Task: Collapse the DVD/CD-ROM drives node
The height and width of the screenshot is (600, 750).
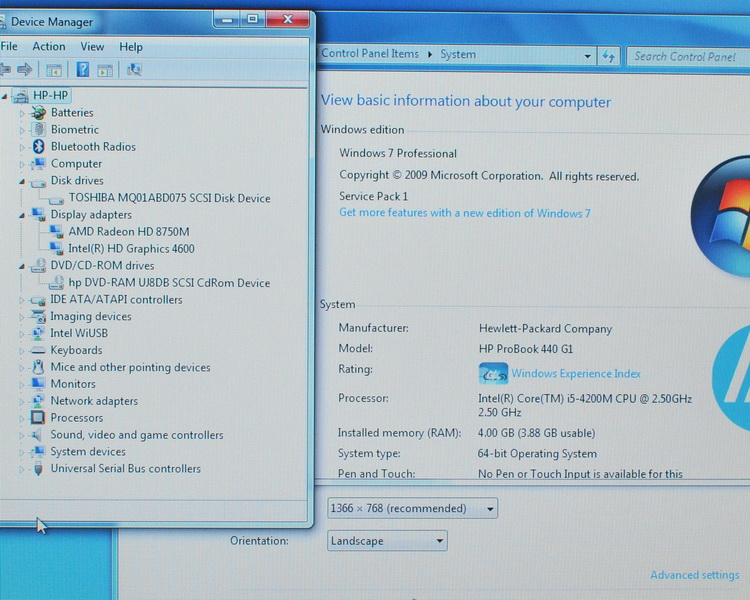Action: pyautogui.click(x=22, y=267)
